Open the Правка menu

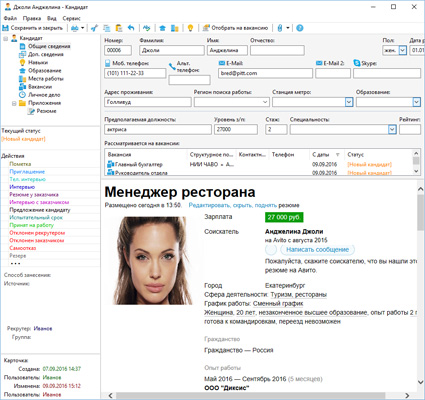pyautogui.click(x=32, y=18)
